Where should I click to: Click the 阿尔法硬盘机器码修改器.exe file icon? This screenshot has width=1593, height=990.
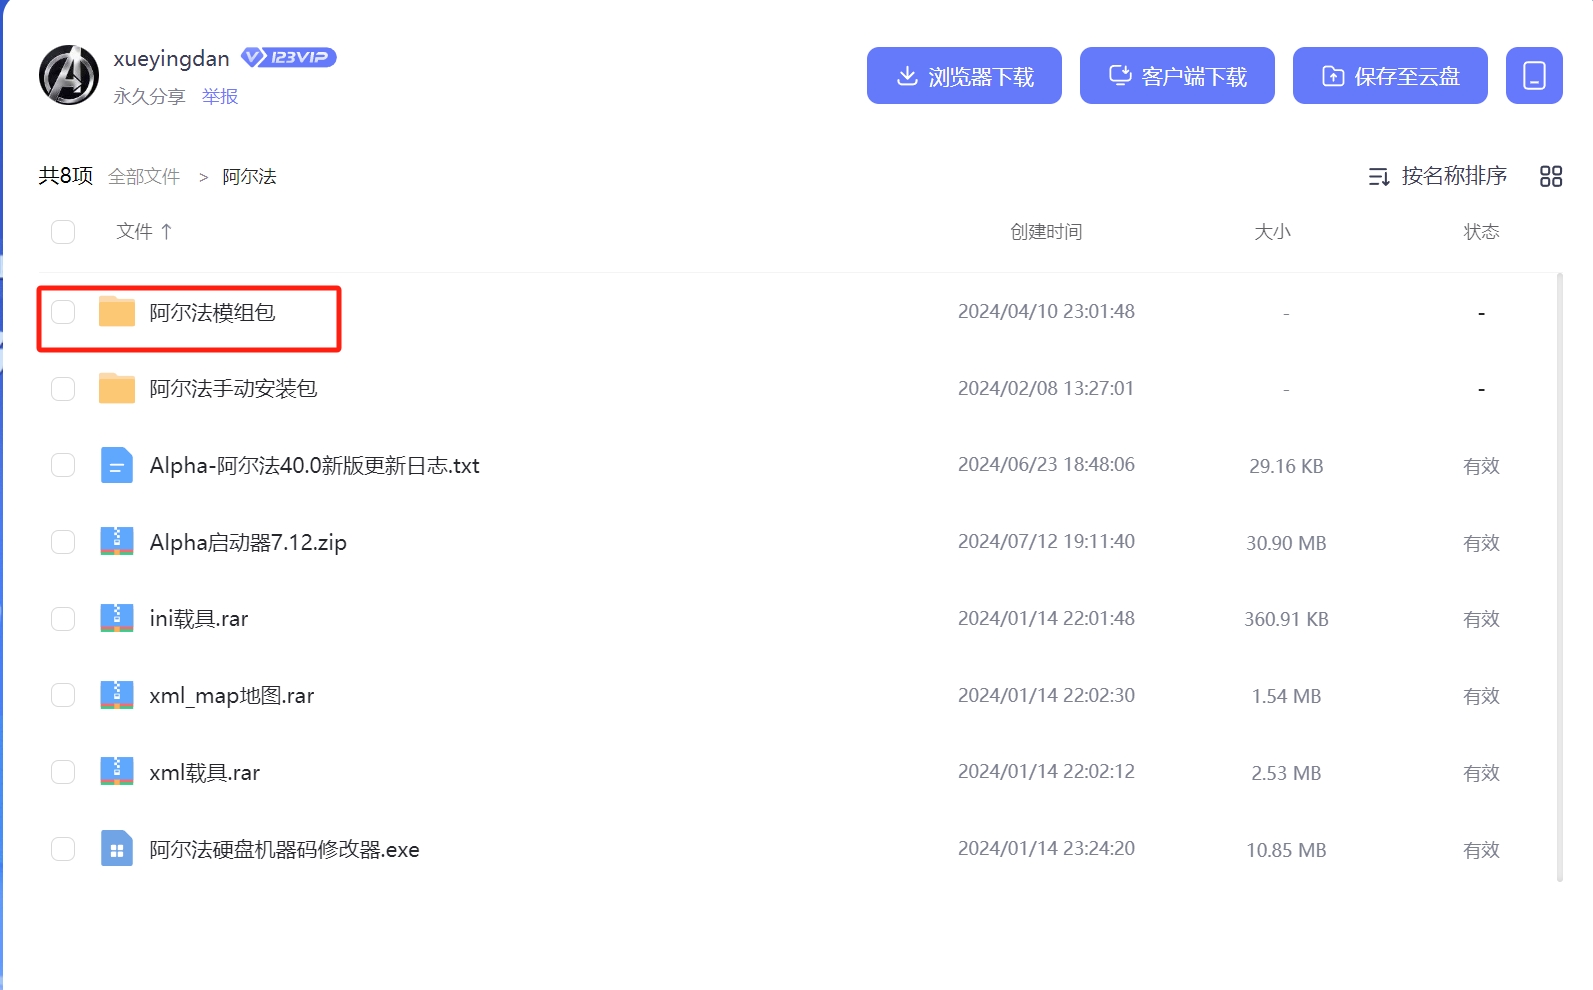pos(117,849)
